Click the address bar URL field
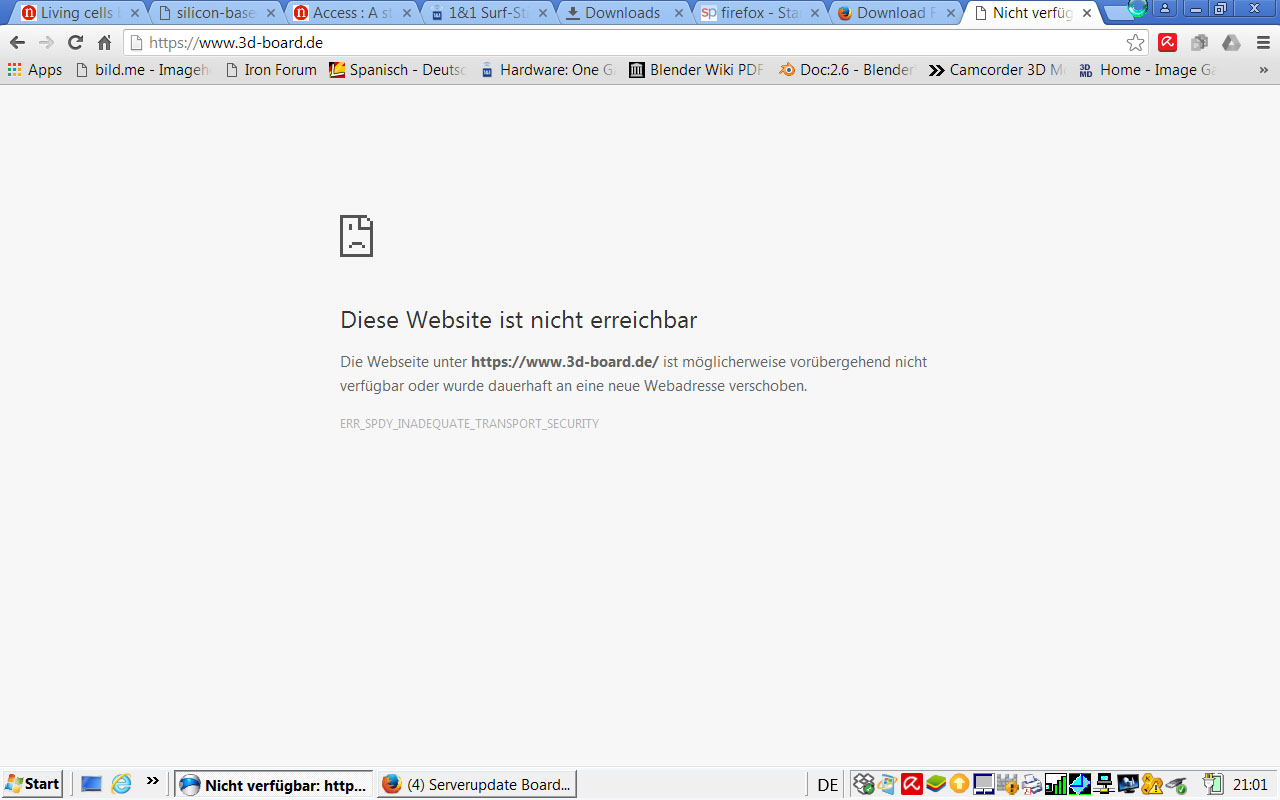Viewport: 1280px width, 800px height. (634, 43)
